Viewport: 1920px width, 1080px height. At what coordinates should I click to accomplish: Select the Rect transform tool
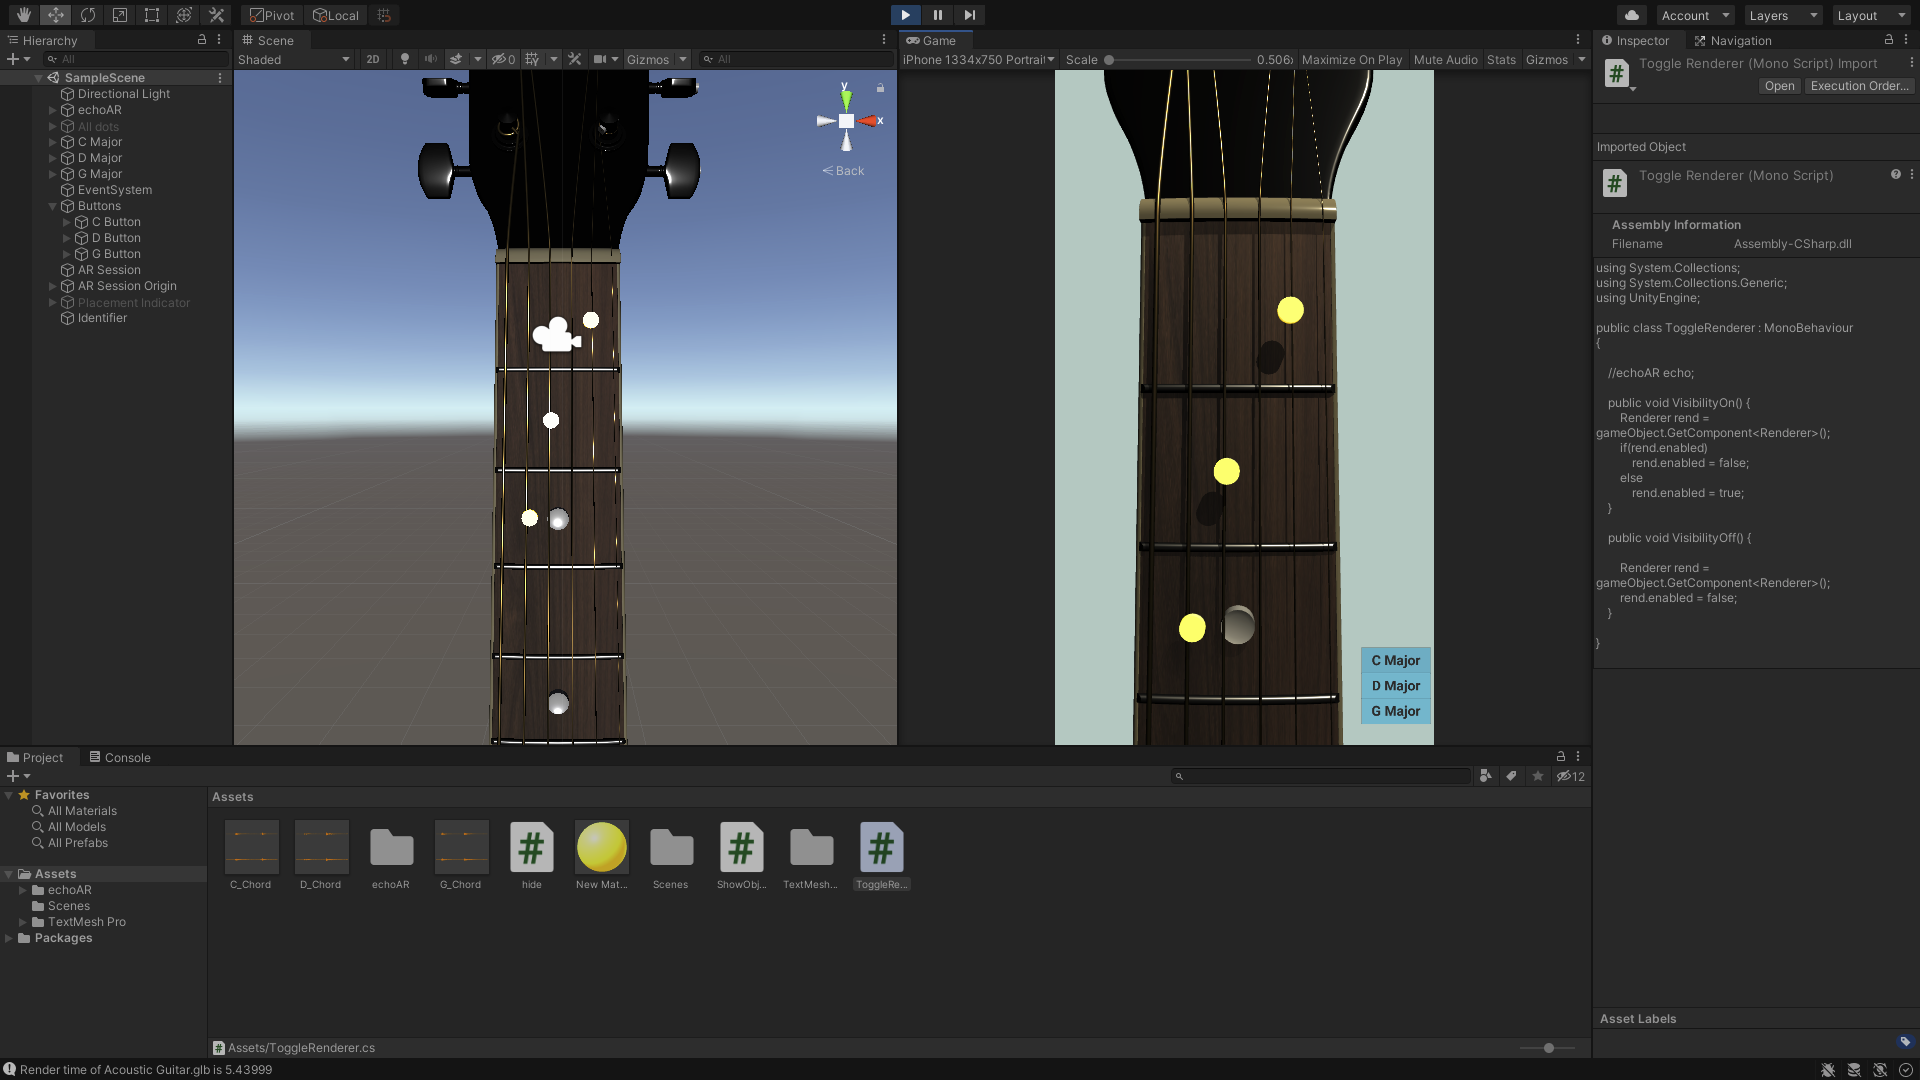152,15
